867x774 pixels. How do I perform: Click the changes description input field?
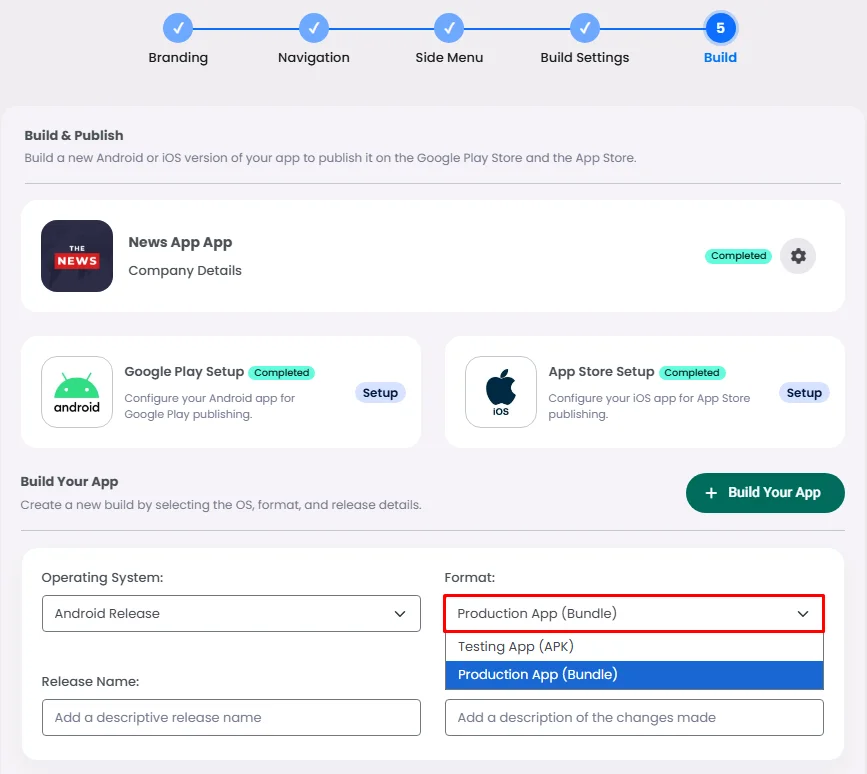coord(634,717)
